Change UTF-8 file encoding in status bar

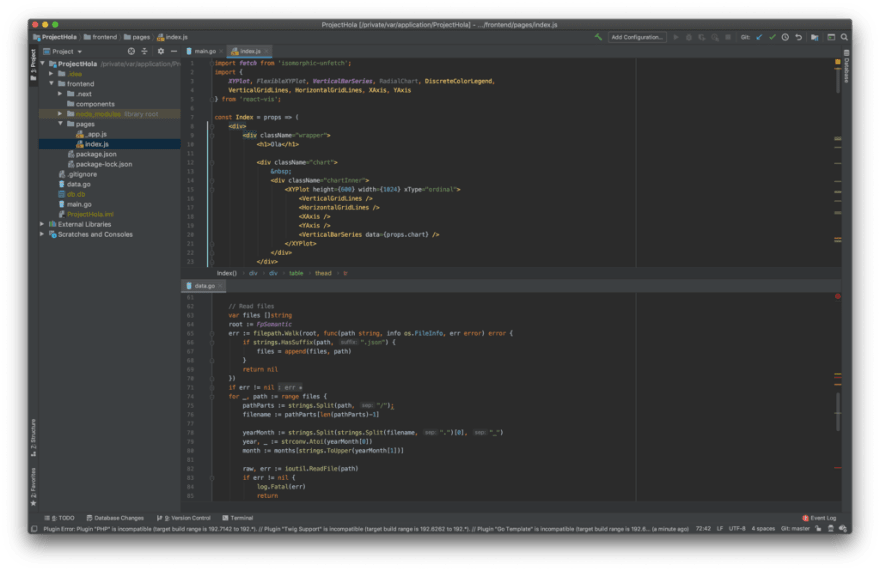(x=737, y=529)
